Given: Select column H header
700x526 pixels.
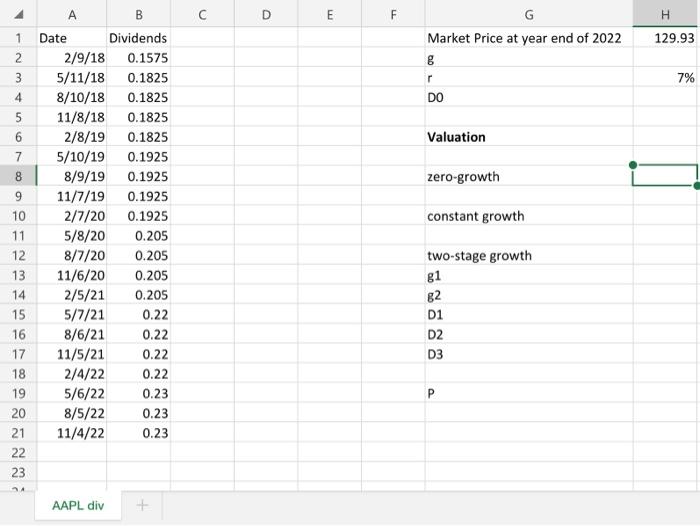Looking at the screenshot, I should (665, 14).
